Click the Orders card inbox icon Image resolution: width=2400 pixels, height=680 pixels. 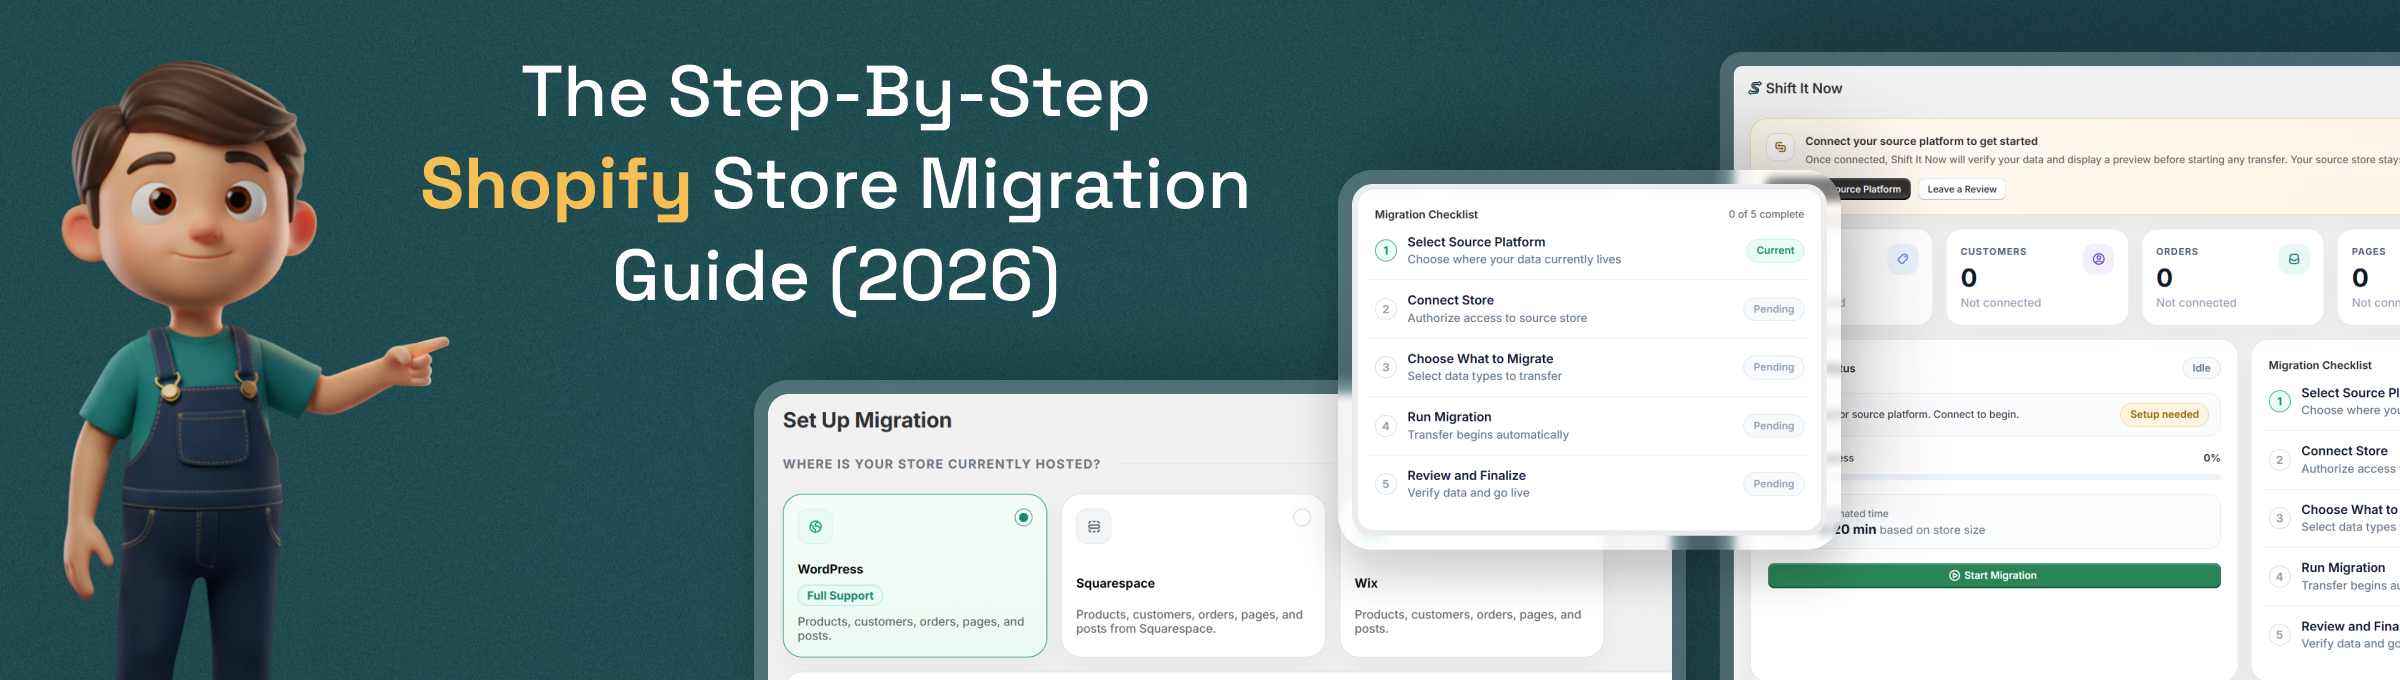tap(2294, 259)
